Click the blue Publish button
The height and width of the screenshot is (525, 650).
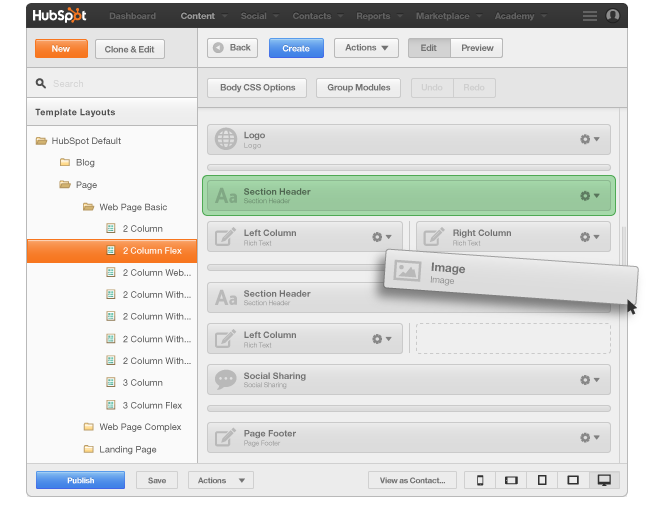pos(80,480)
